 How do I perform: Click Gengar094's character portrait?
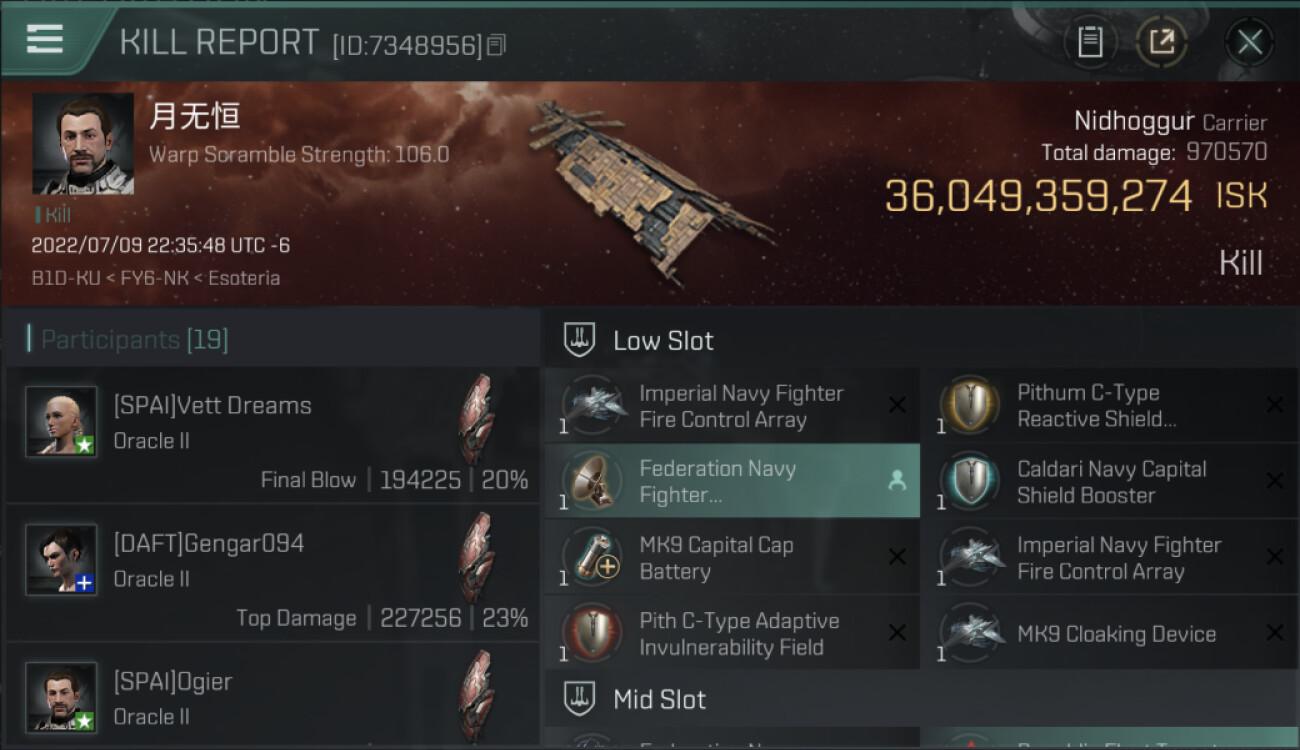(x=62, y=559)
